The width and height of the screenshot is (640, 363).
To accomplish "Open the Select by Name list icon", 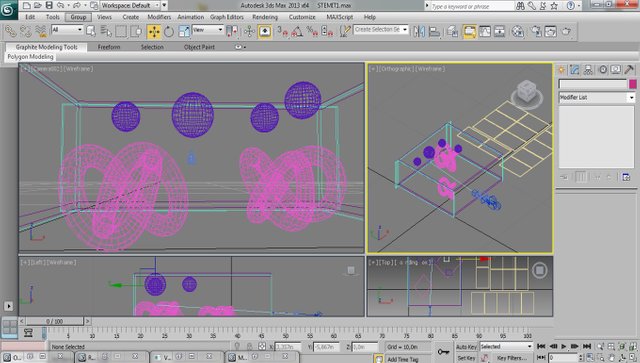I will tap(106, 31).
